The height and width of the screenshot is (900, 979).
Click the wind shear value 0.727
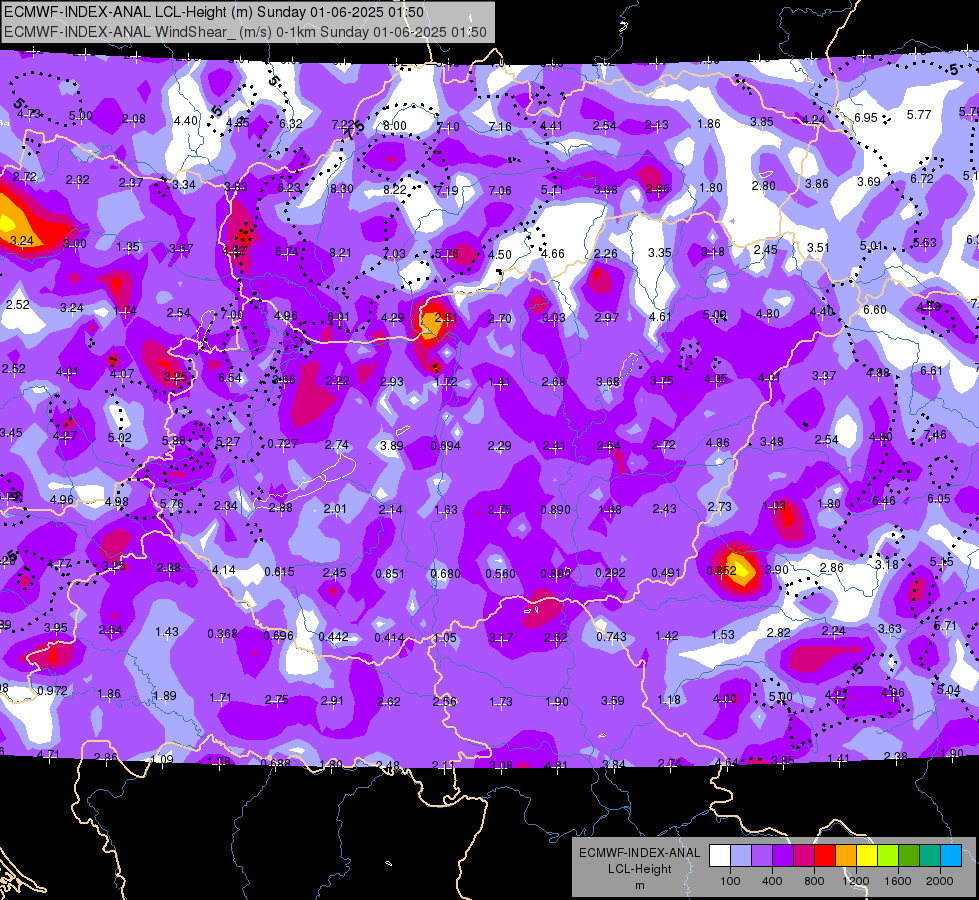[x=282, y=443]
